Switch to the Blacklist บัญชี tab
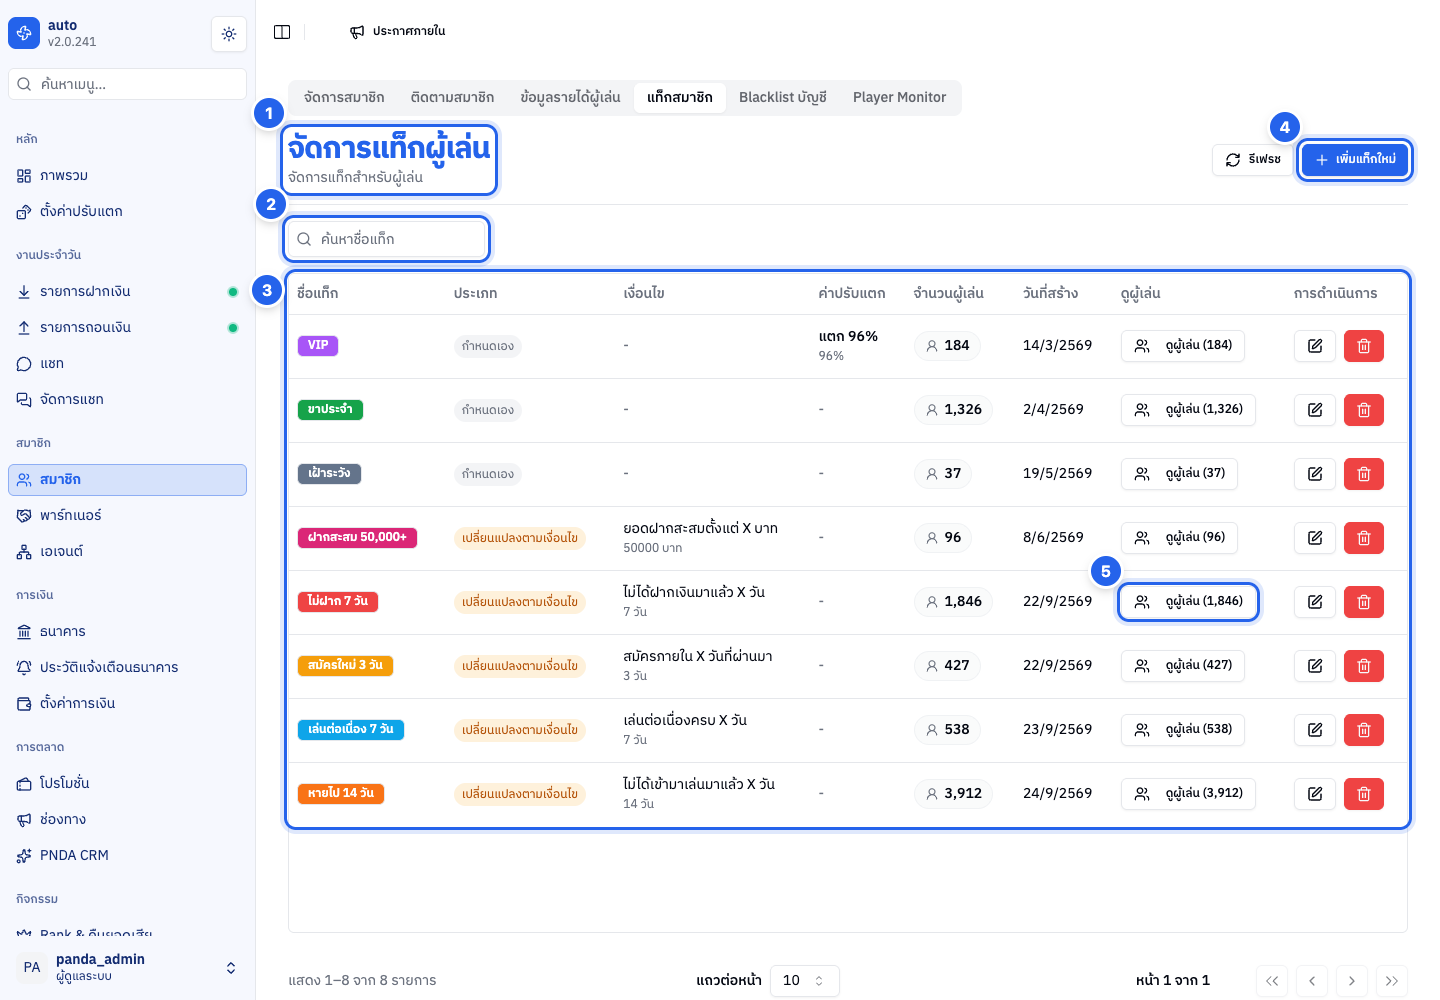 (x=783, y=97)
